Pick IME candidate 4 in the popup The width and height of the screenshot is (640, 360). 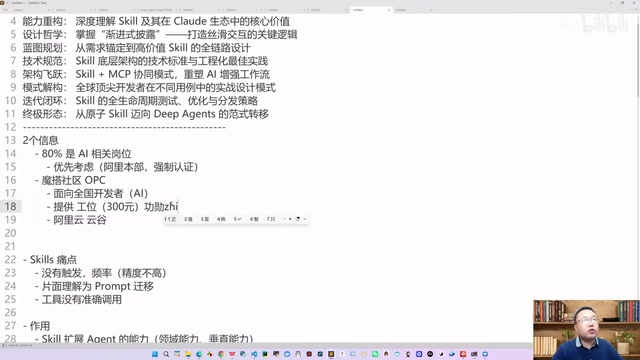coord(221,219)
